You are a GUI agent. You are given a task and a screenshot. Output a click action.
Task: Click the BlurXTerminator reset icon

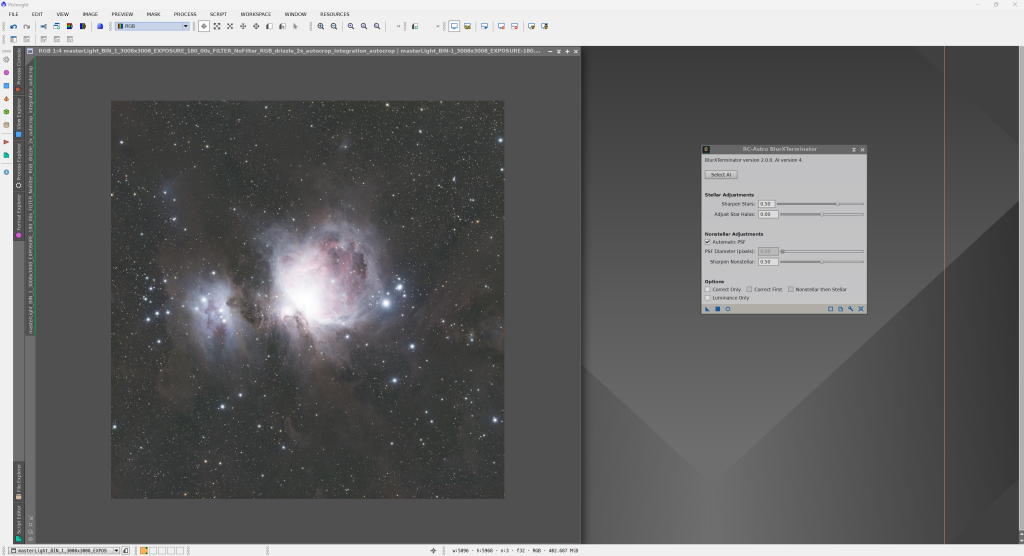tap(861, 309)
